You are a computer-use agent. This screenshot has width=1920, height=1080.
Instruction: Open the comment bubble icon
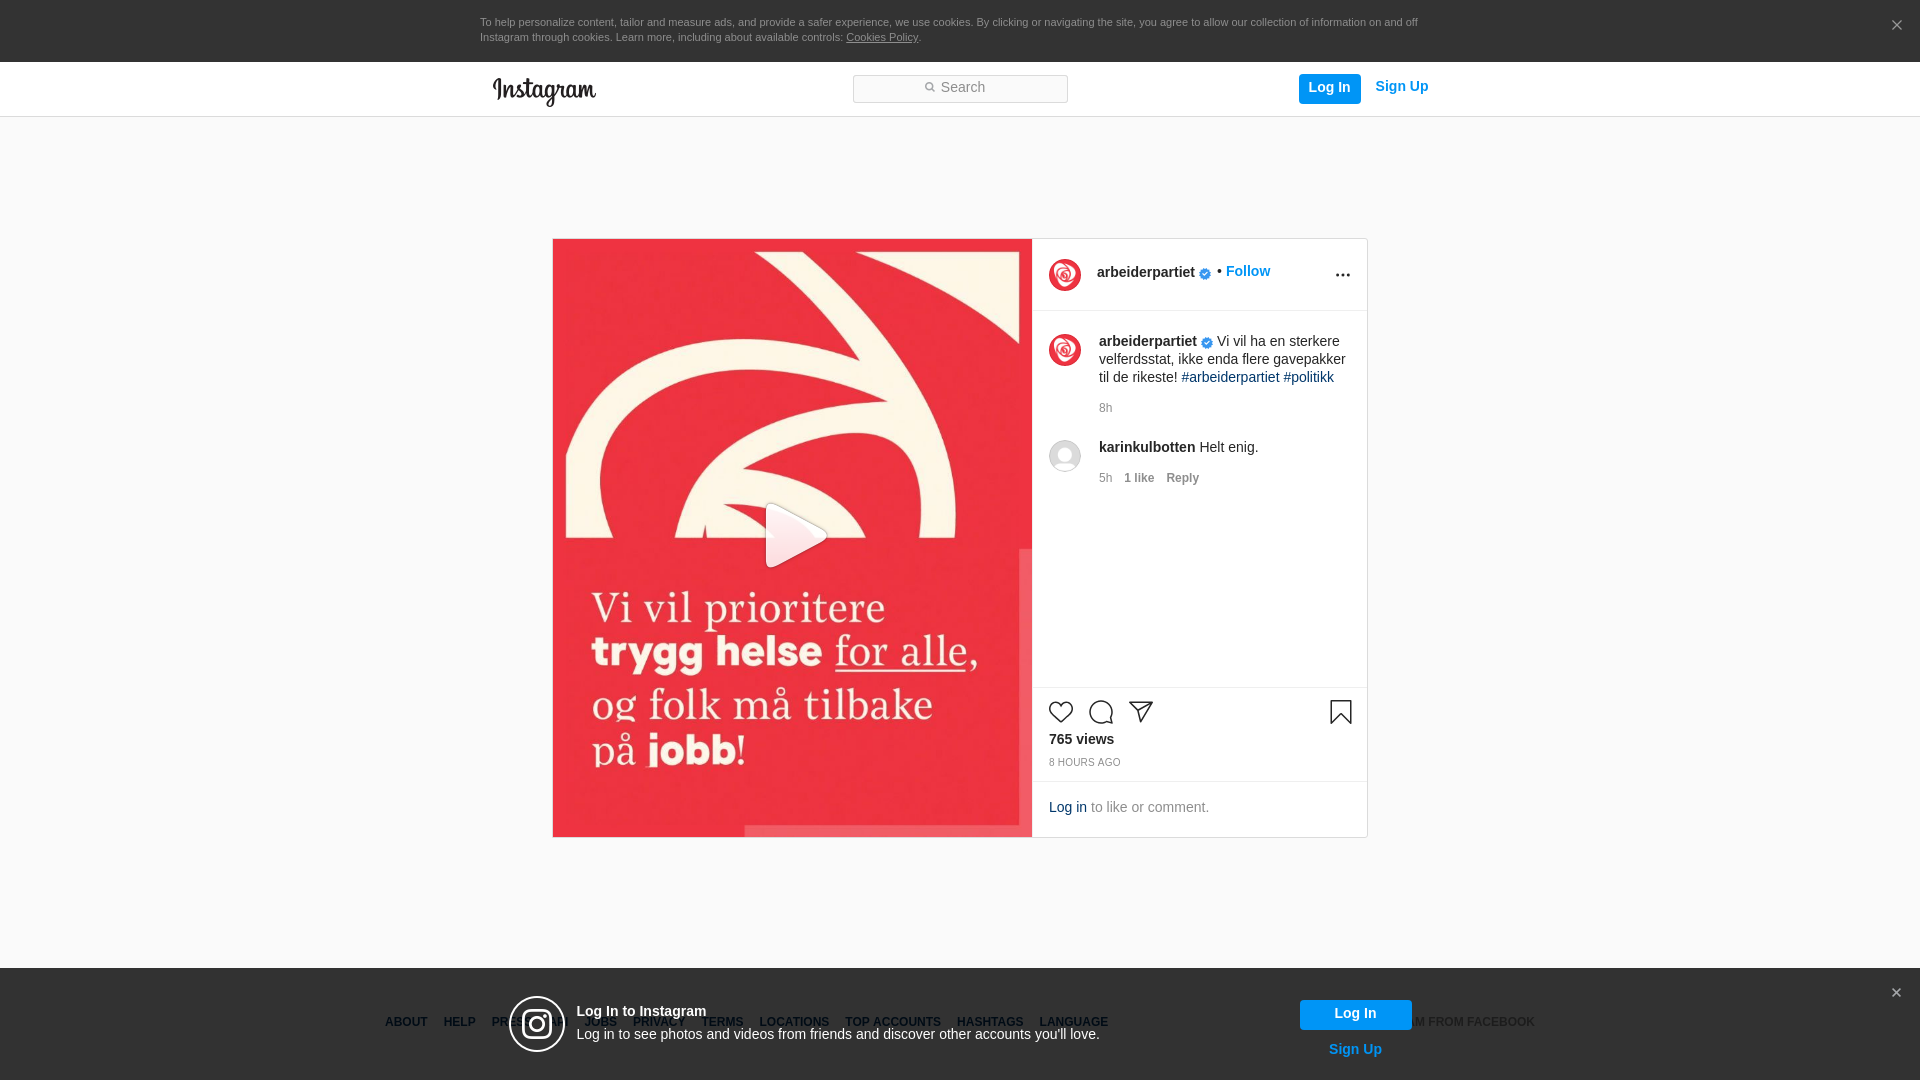1101,712
